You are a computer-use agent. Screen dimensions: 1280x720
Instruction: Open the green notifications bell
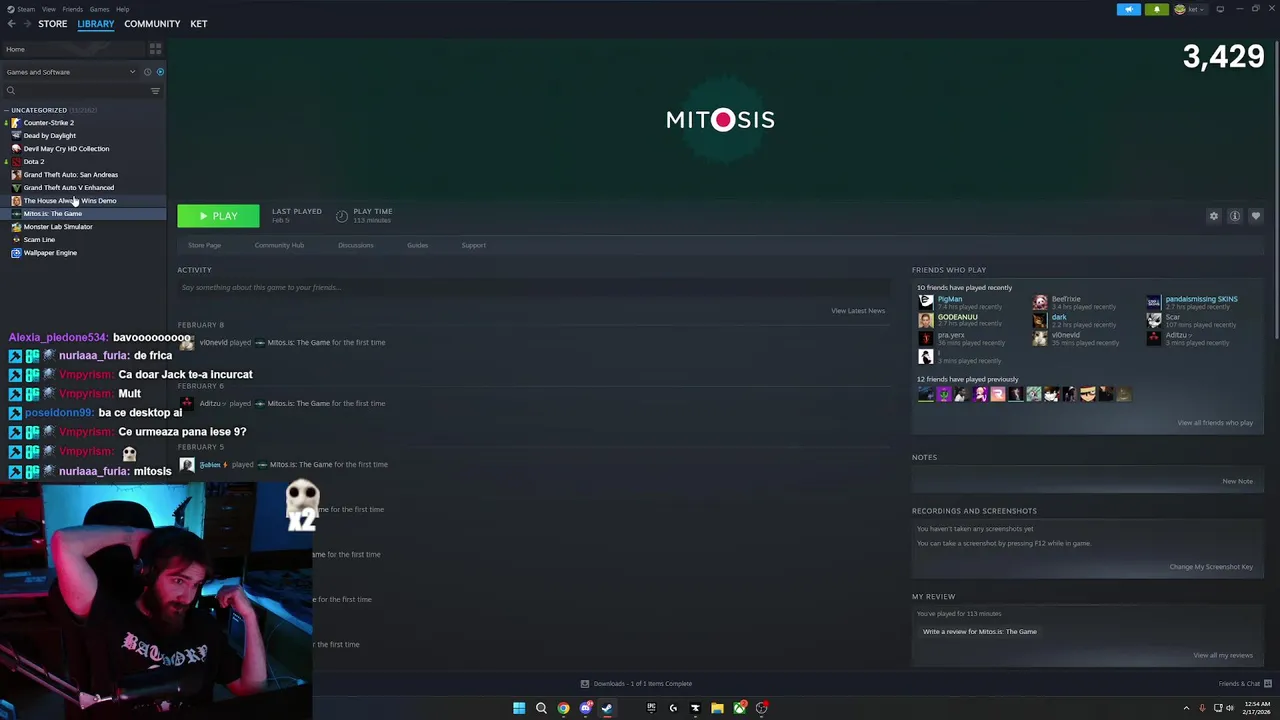pyautogui.click(x=1157, y=9)
